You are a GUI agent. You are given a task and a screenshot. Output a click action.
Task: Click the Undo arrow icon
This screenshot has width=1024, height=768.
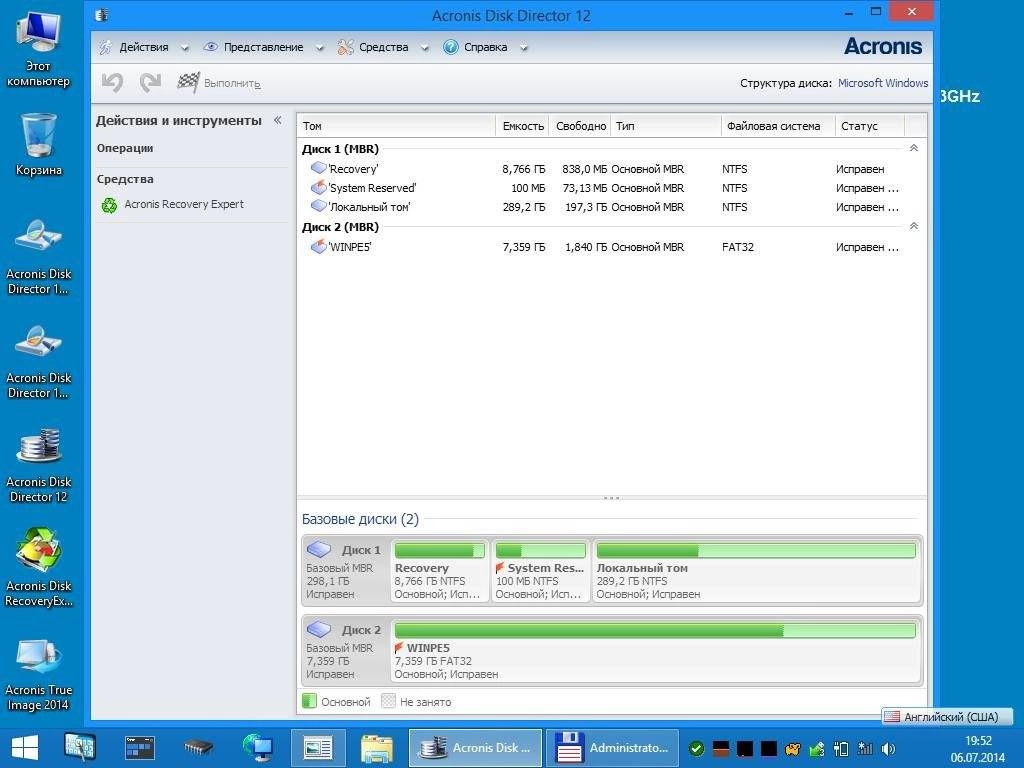[x=111, y=82]
